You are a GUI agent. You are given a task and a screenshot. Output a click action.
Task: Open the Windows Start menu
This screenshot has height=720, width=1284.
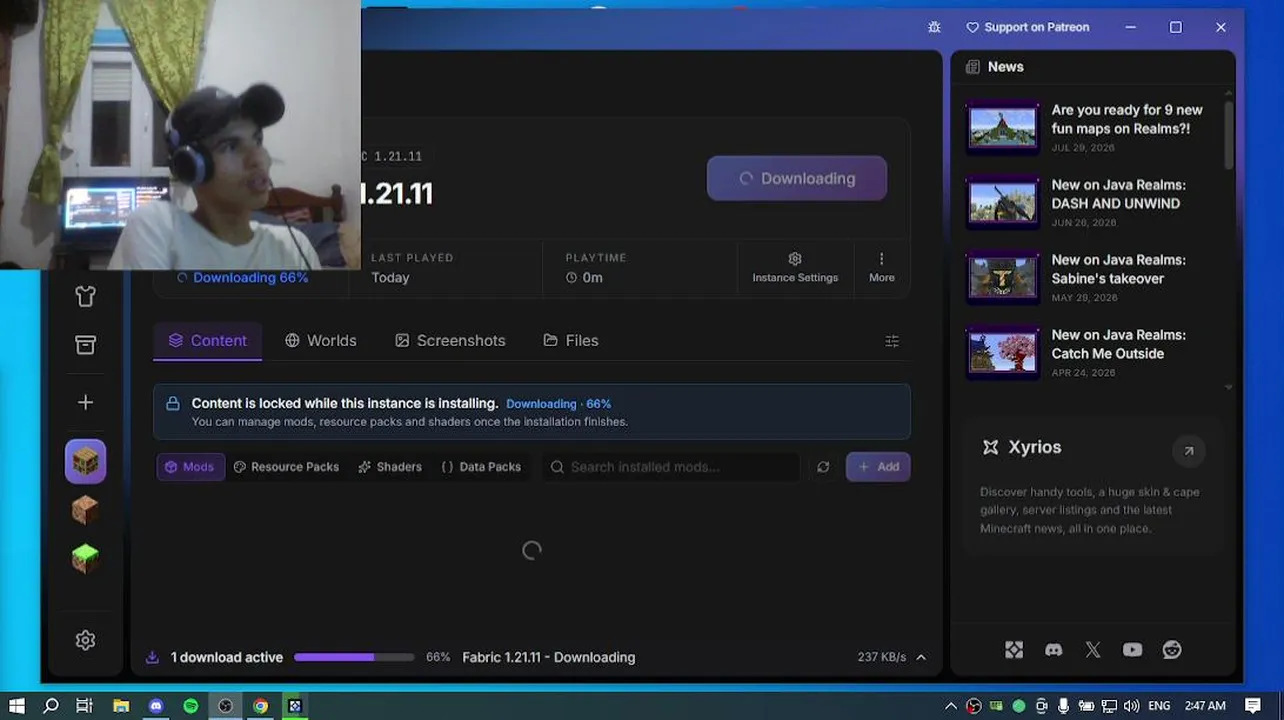(x=17, y=706)
